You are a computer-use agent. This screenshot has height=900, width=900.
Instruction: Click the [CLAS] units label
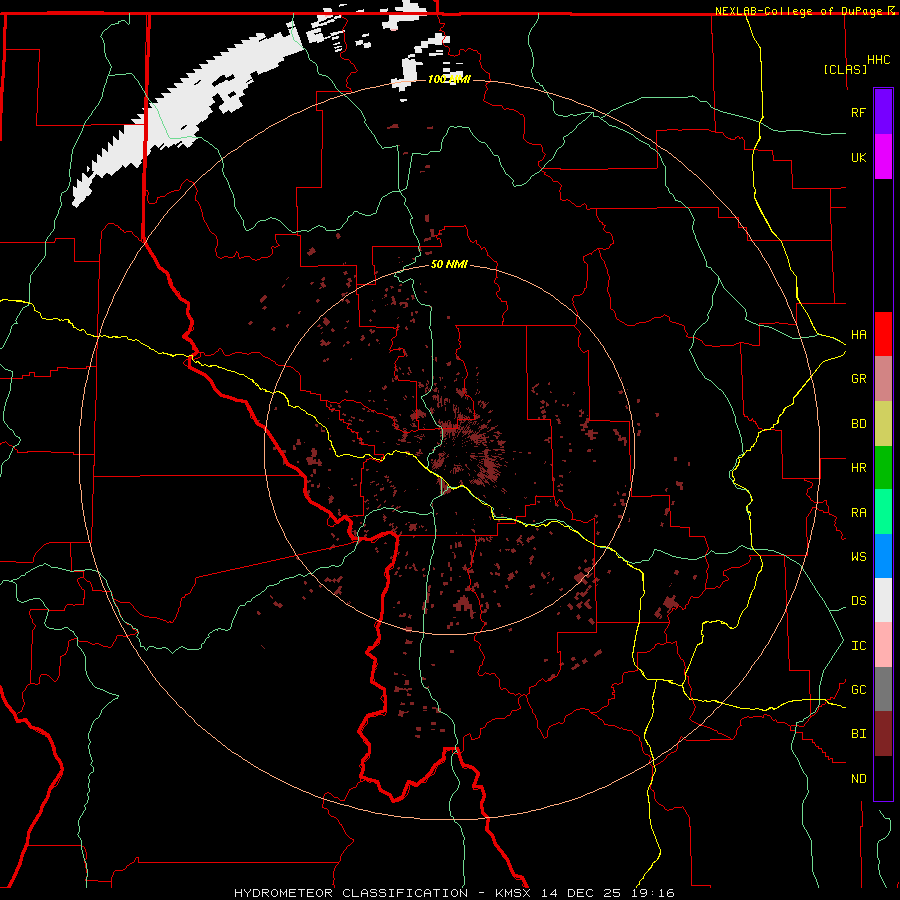[x=845, y=69]
